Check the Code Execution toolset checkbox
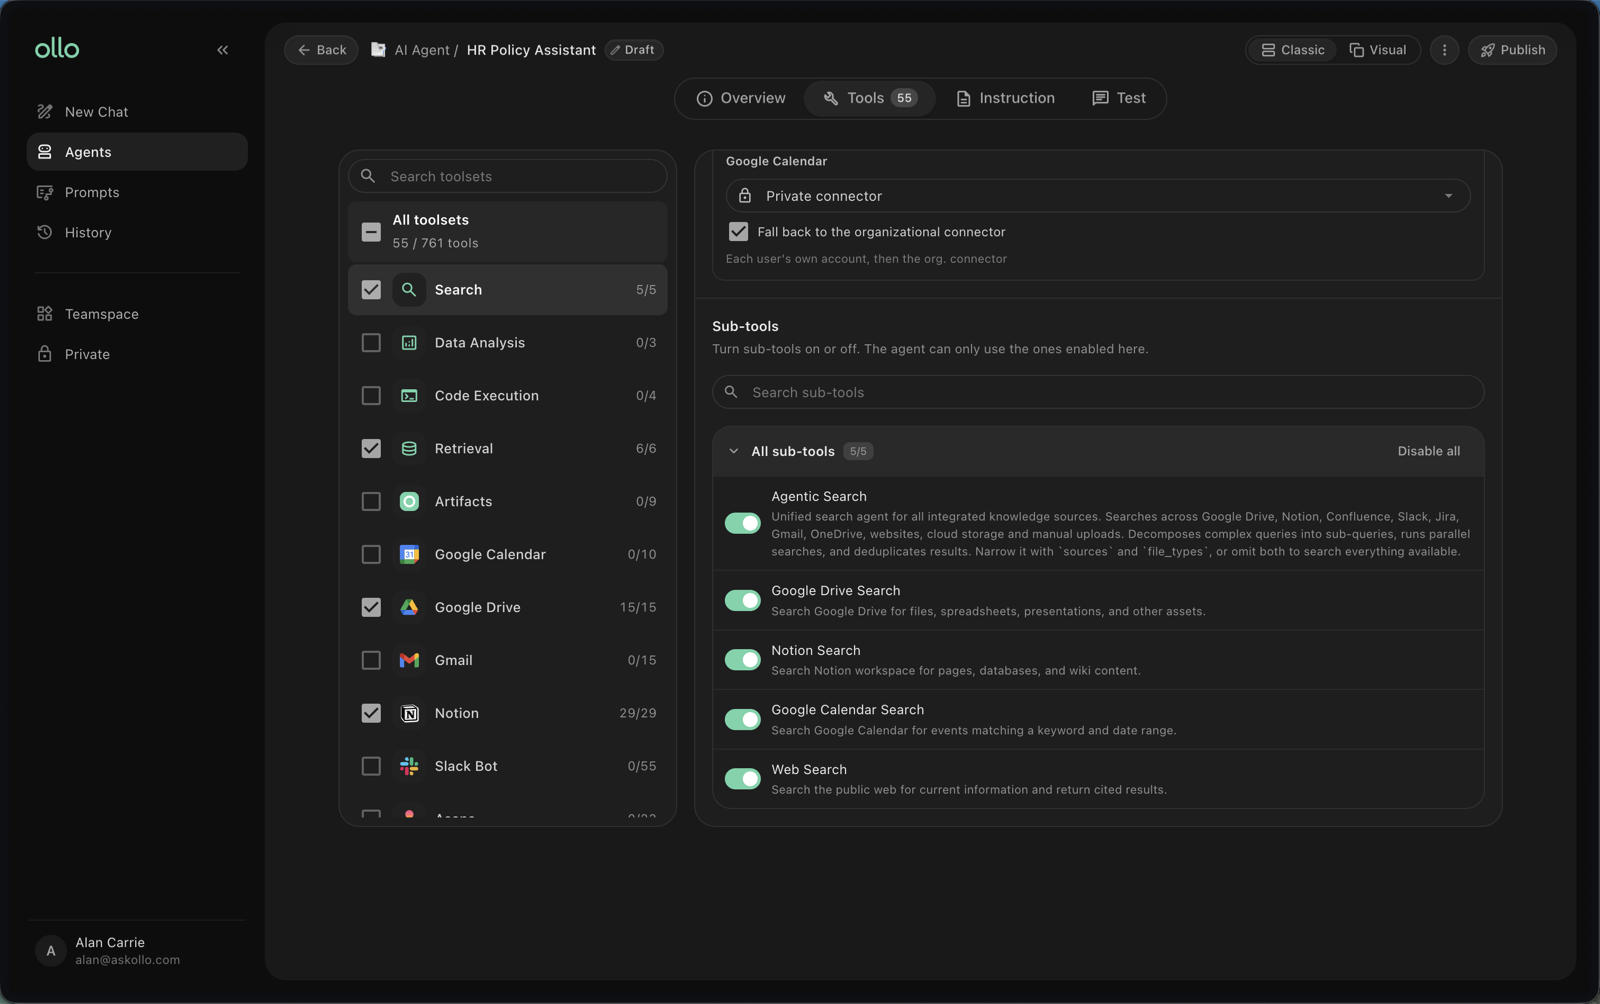The height and width of the screenshot is (1004, 1600). 371,396
